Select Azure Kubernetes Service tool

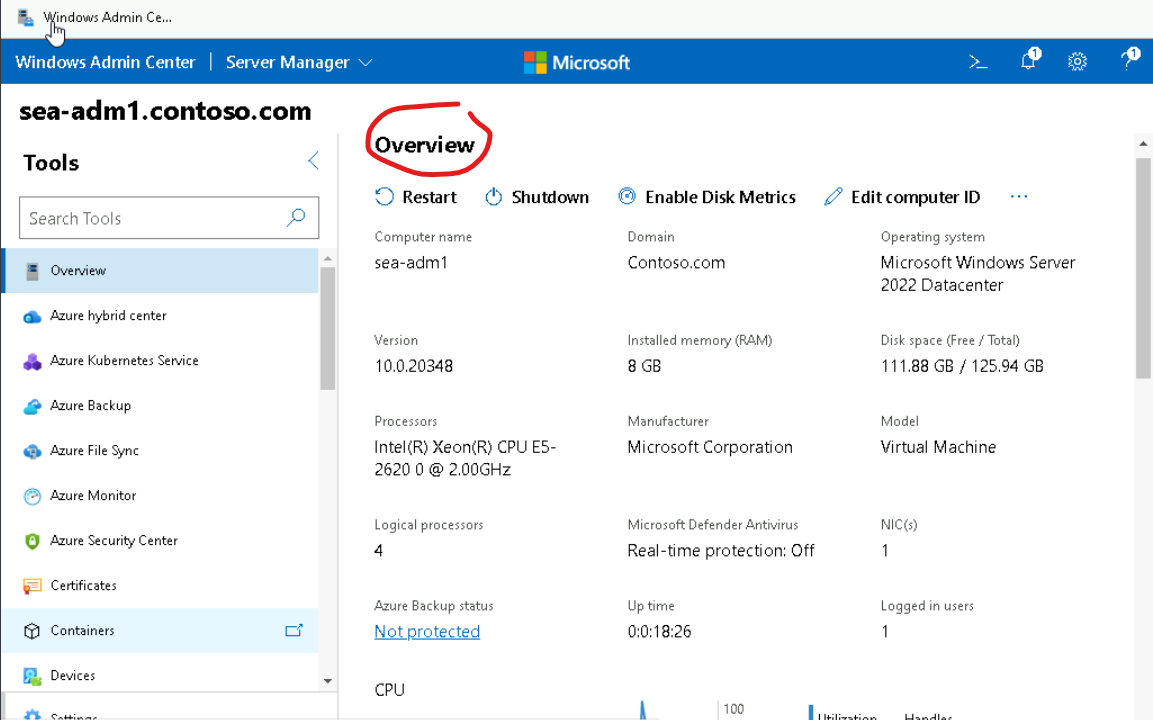coord(160,360)
